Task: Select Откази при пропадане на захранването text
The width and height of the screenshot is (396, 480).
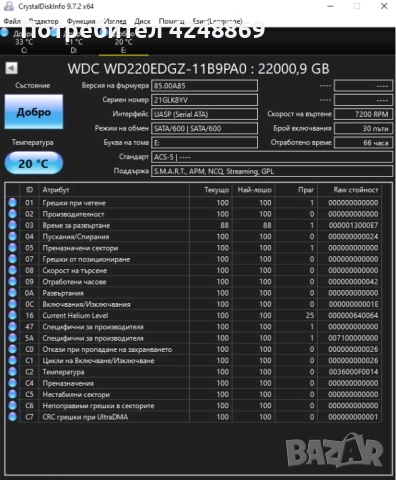Action: (107, 349)
